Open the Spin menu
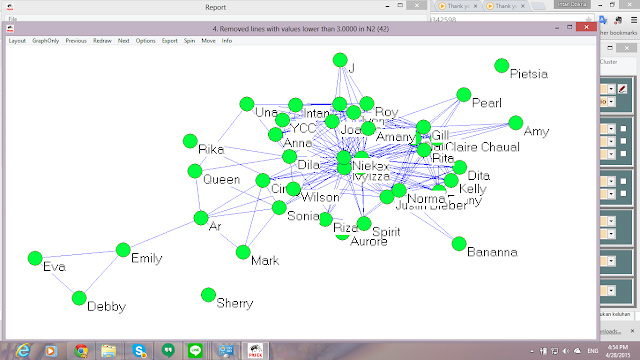 (x=189, y=41)
